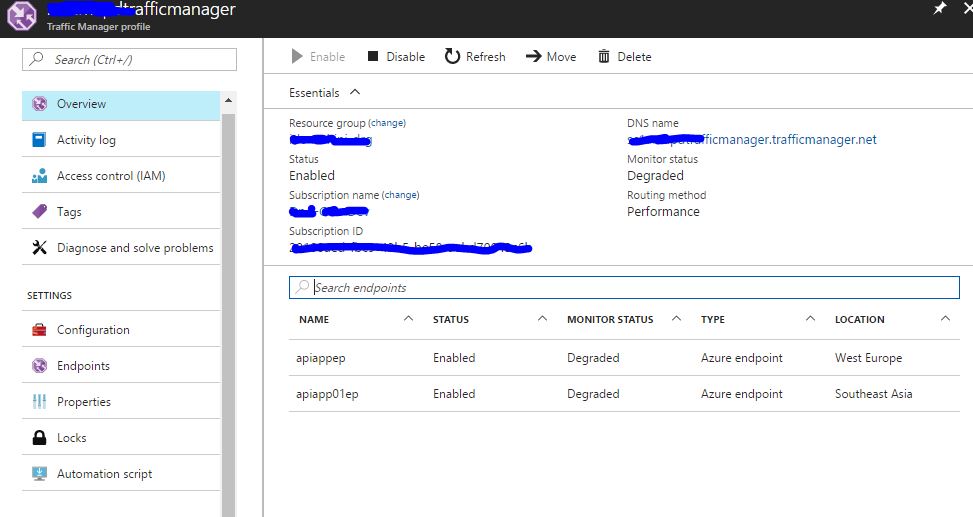Viewport: 973px width, 517px height.
Task: Sort endpoints by Status column arrow
Action: coord(542,318)
